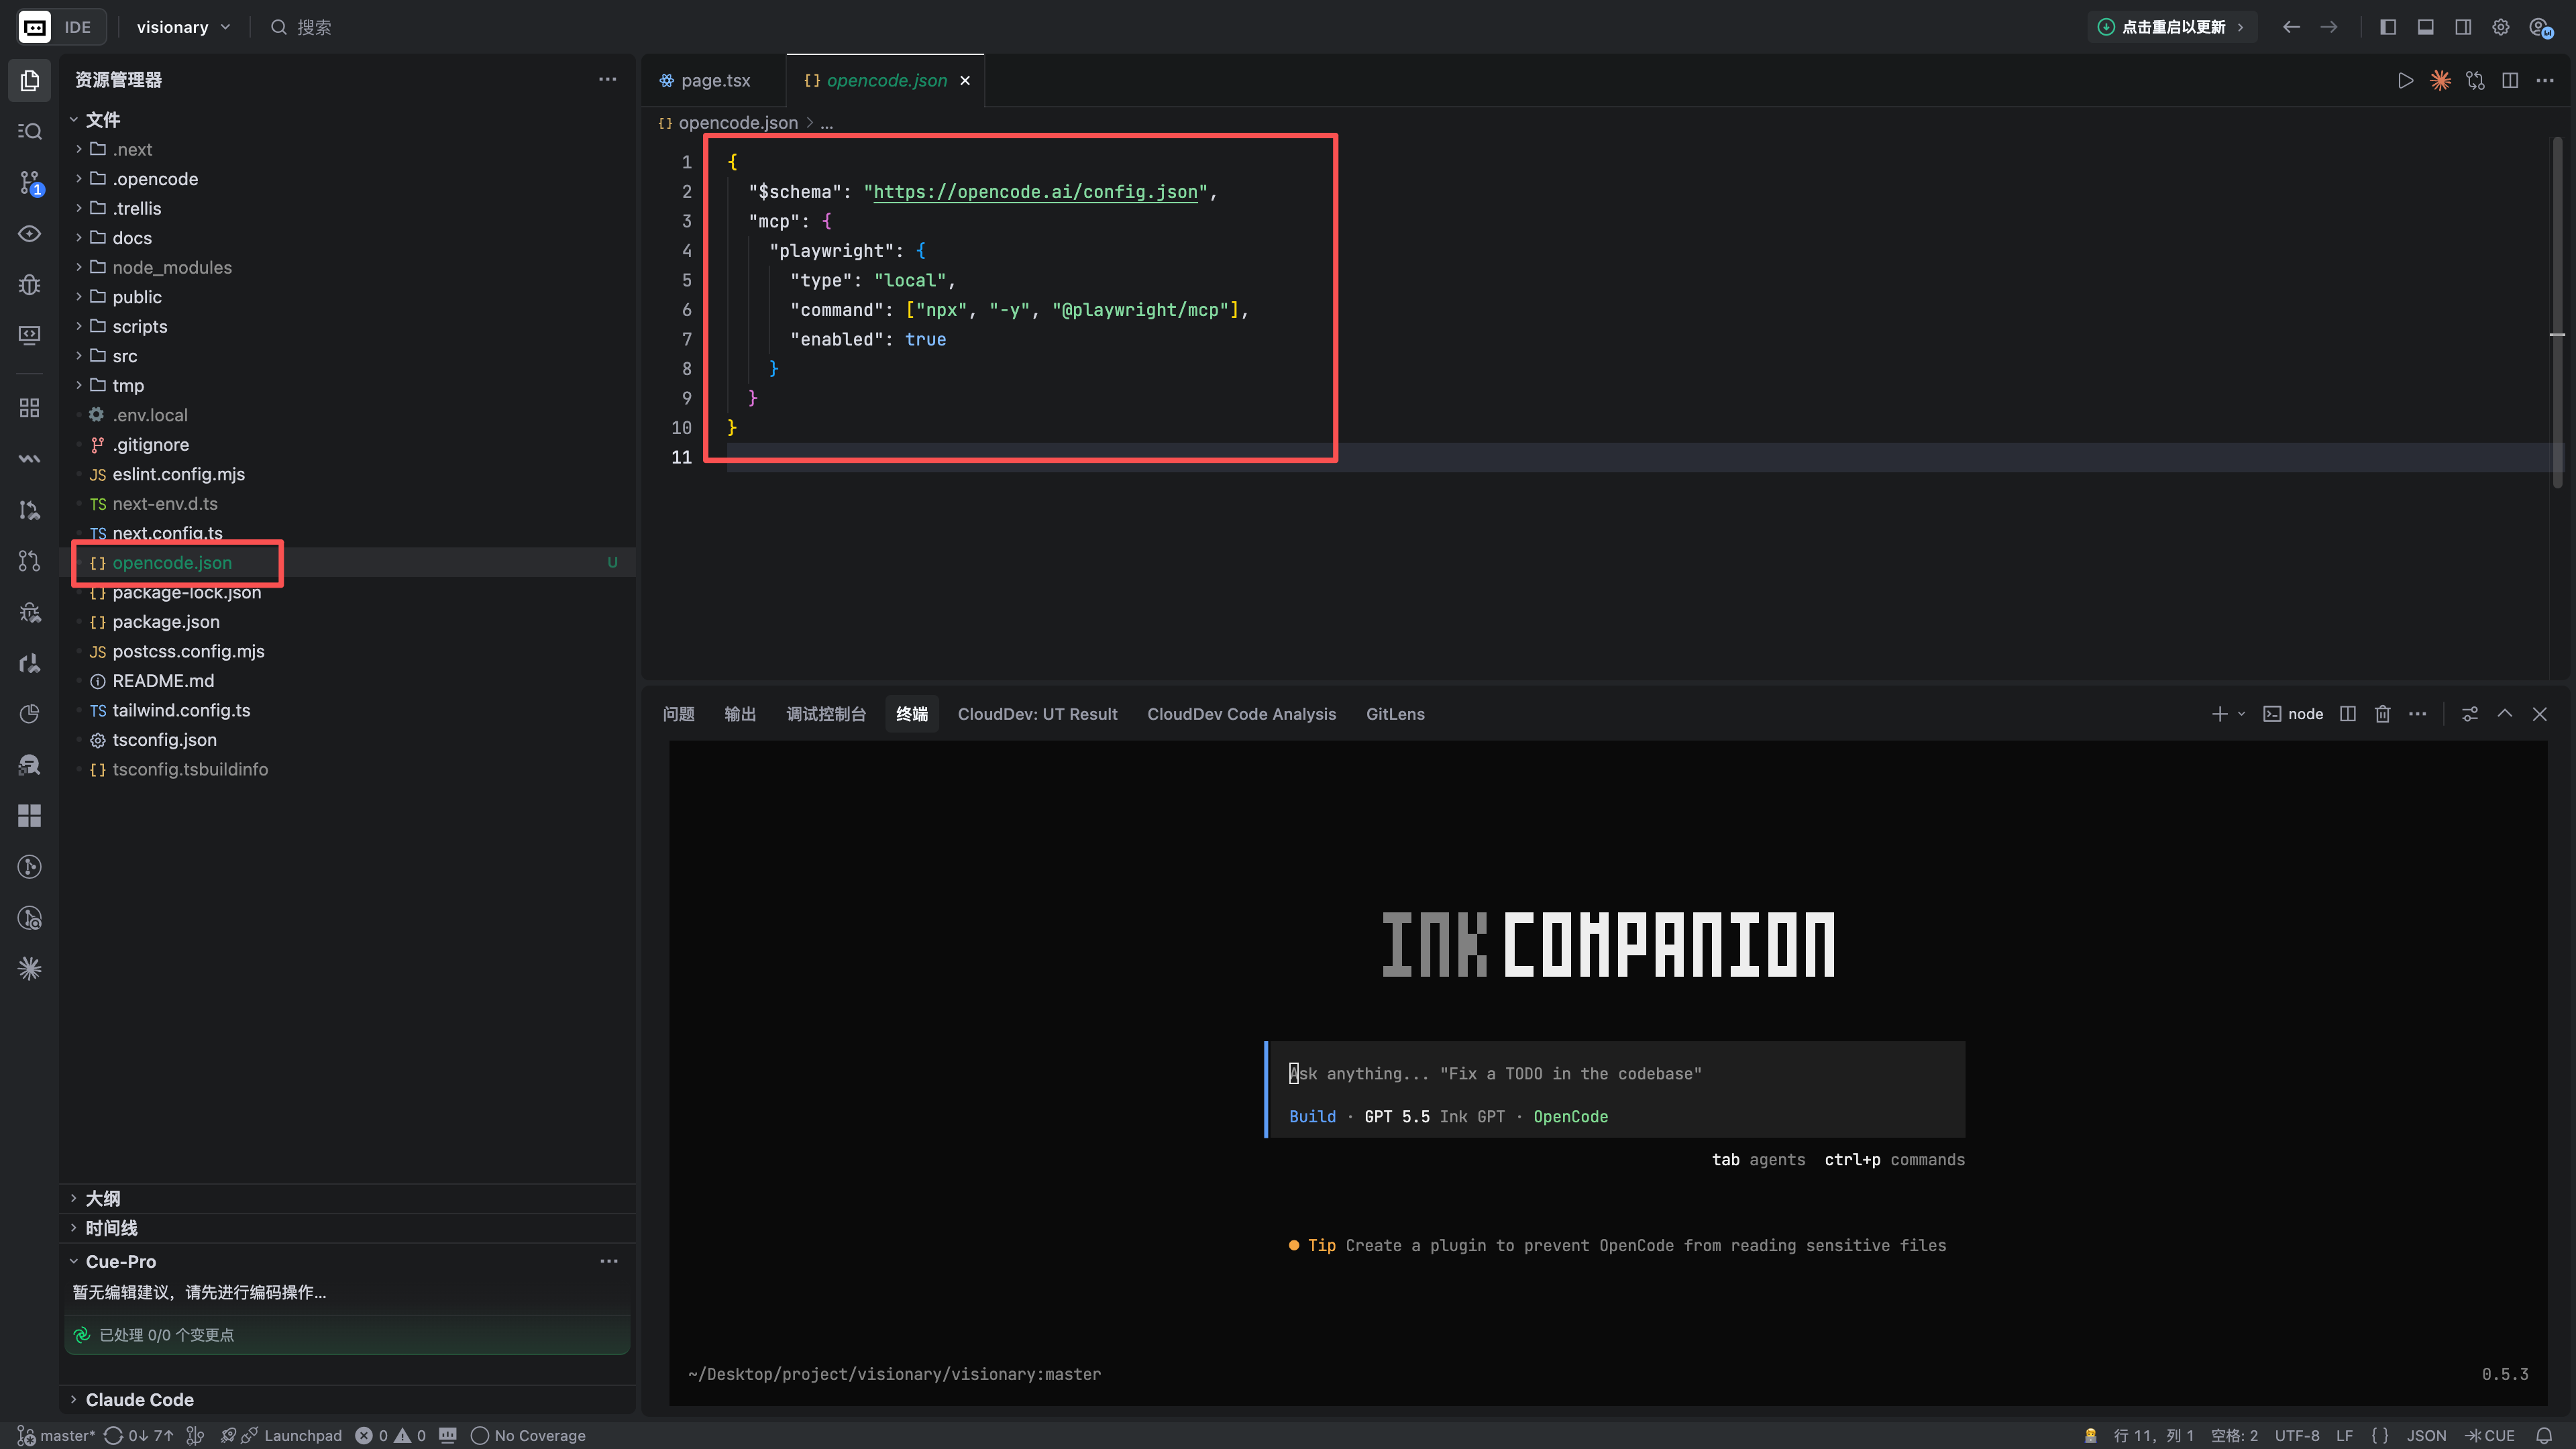Screen dimensions: 2576x1449
Task: Toggle No Coverage in status bar
Action: click(528, 1435)
